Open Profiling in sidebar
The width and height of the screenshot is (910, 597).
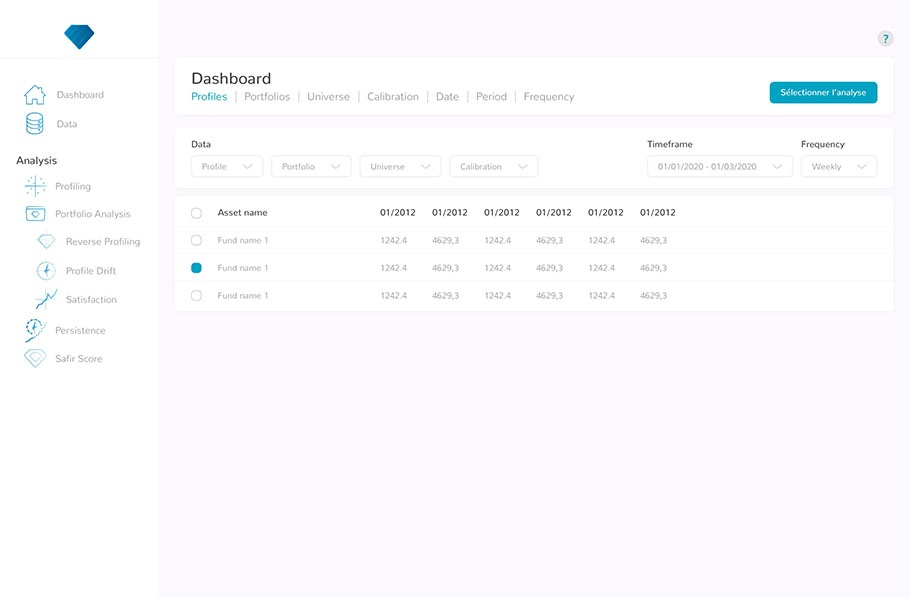pos(73,186)
